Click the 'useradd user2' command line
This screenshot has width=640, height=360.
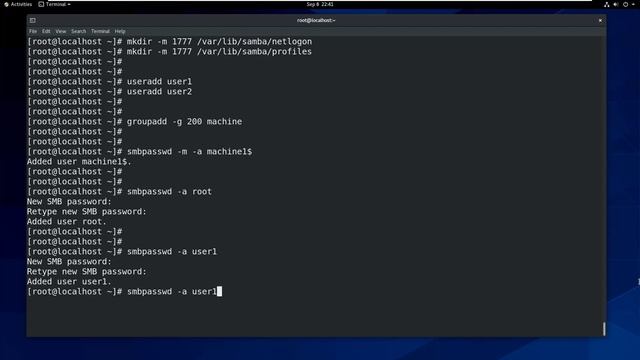(159, 92)
